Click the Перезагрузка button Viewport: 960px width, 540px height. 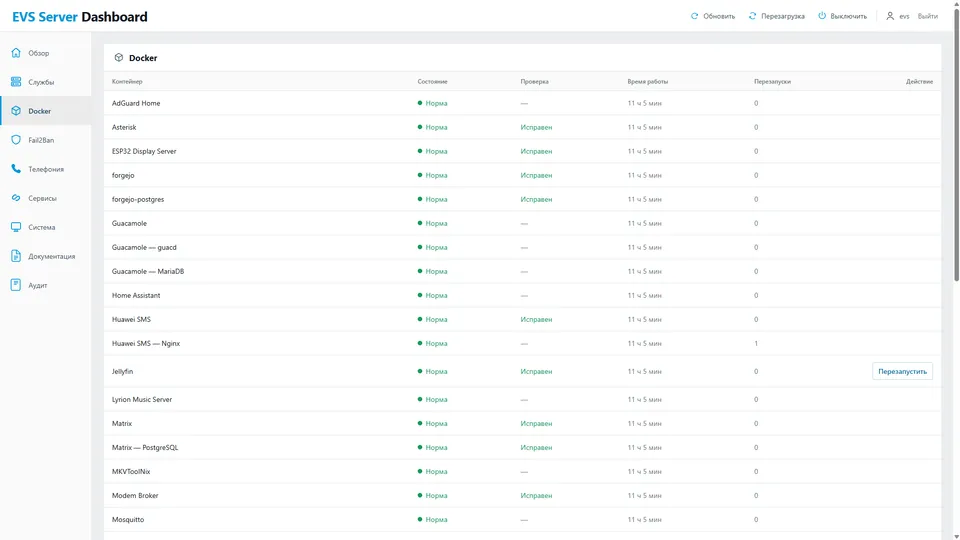tap(776, 16)
